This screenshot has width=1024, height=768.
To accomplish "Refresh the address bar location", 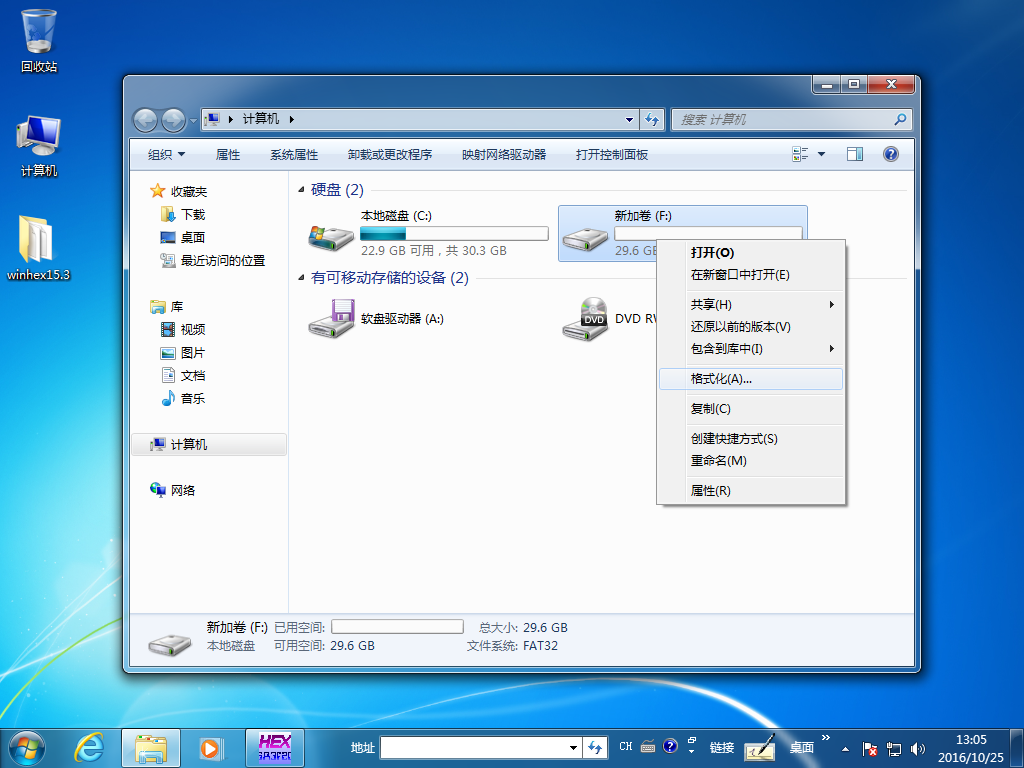I will [x=652, y=120].
